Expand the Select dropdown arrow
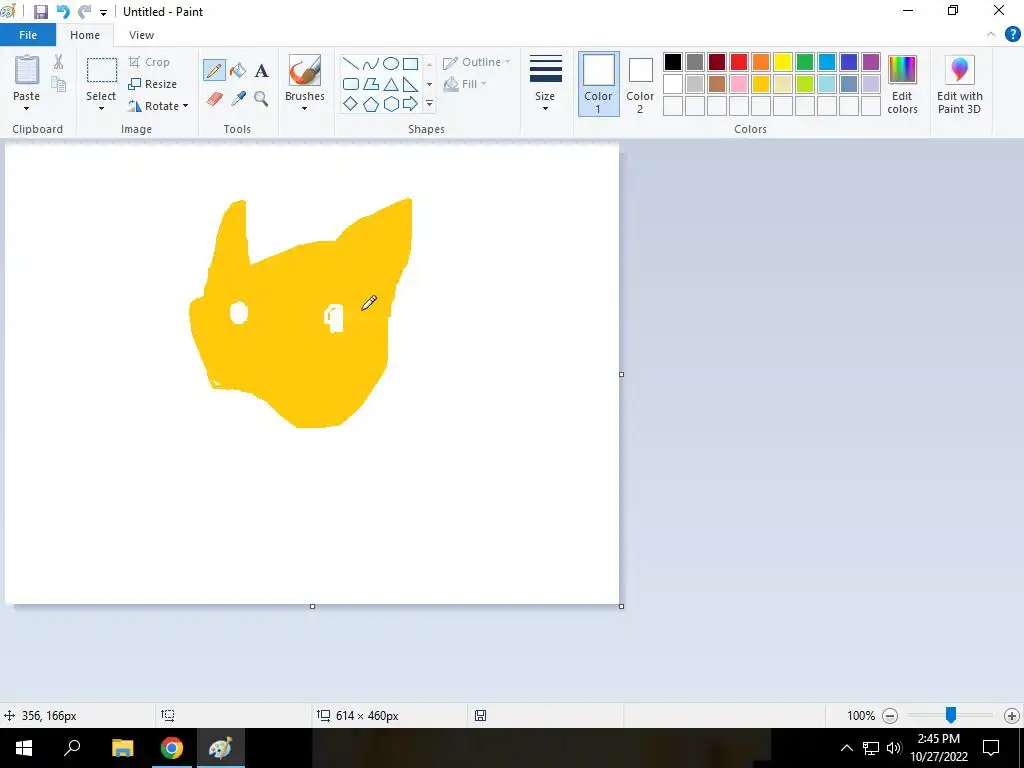Viewport: 1024px width, 768px height. [x=101, y=108]
